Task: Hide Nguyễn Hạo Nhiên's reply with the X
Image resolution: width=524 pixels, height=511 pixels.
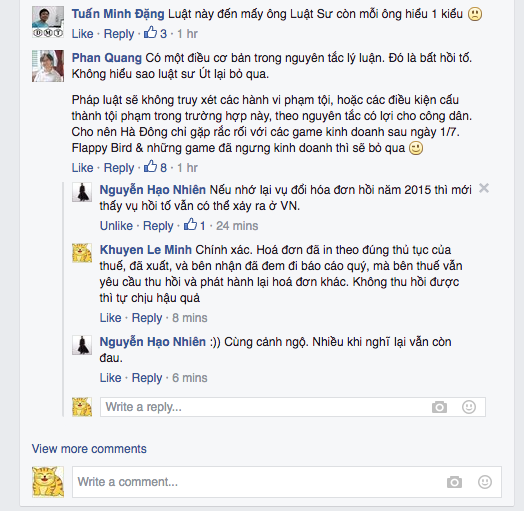Action: 484,188
